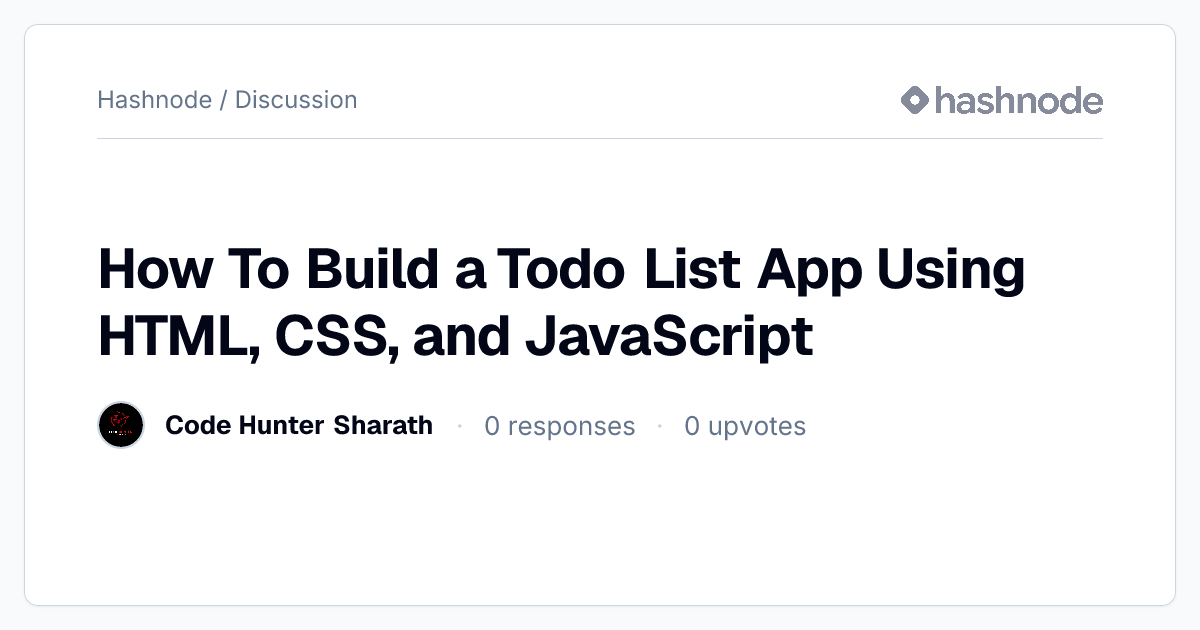1200x630 pixels.
Task: Click the 0 upvotes count
Action: [745, 427]
